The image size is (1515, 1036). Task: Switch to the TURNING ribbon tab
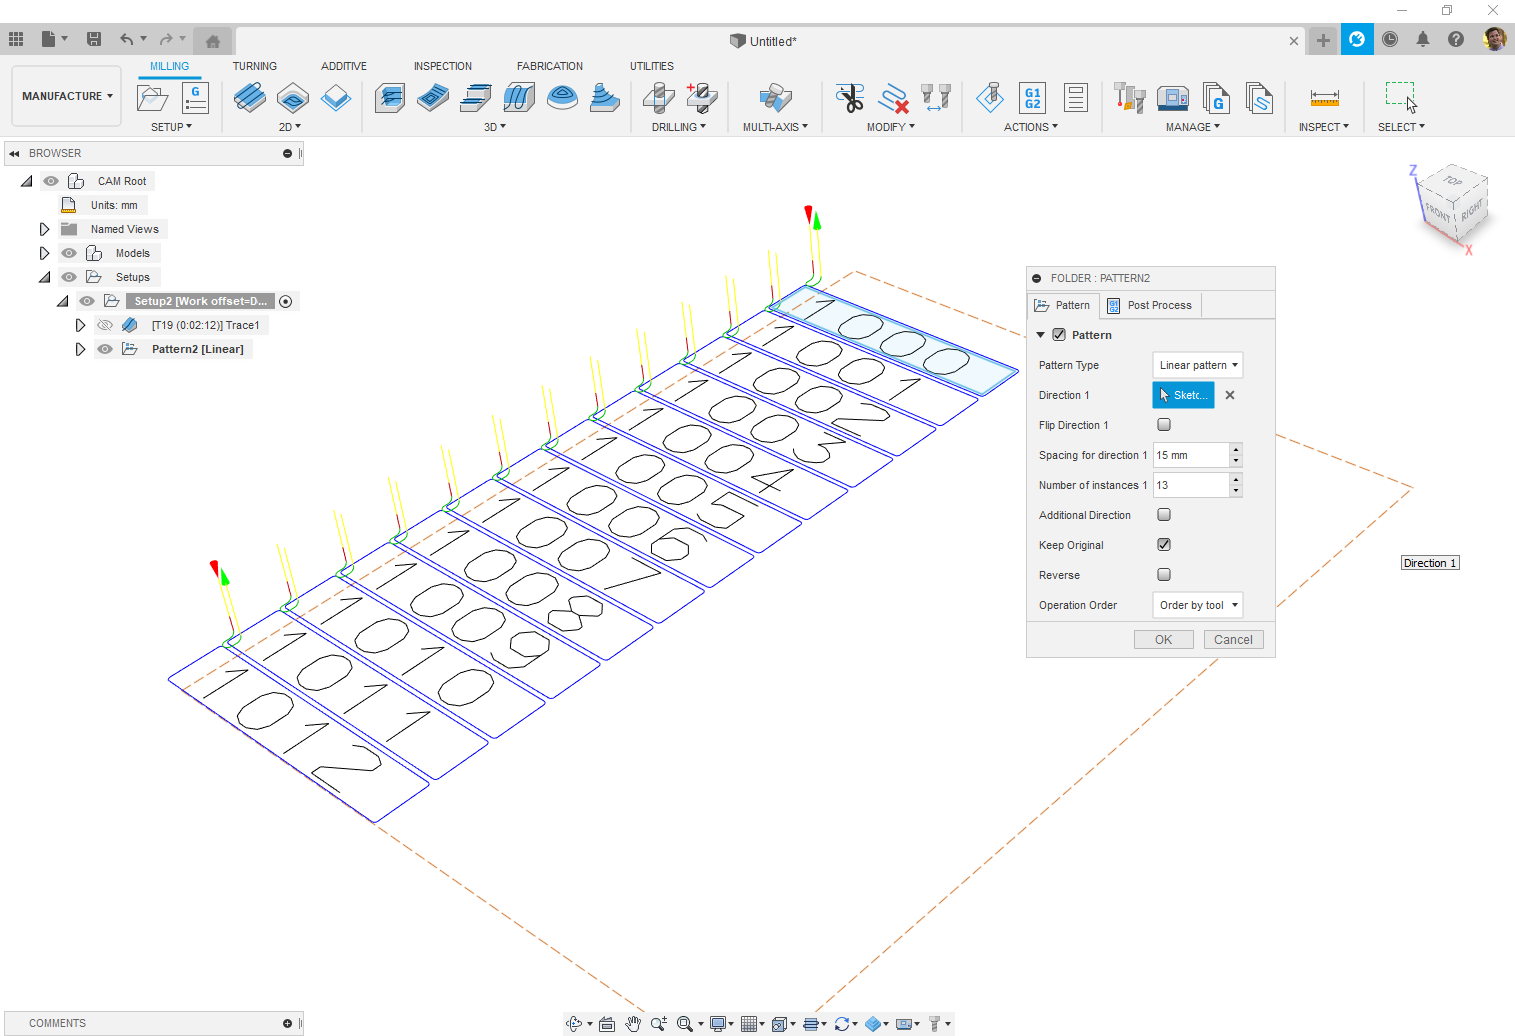(255, 66)
